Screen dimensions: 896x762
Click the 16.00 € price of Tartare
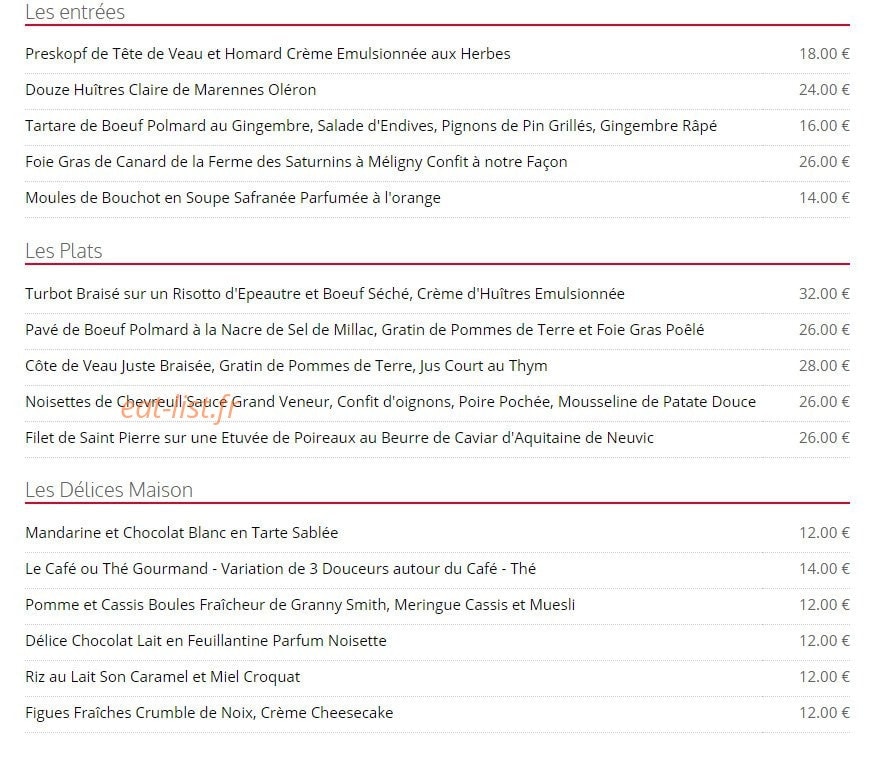click(x=824, y=126)
